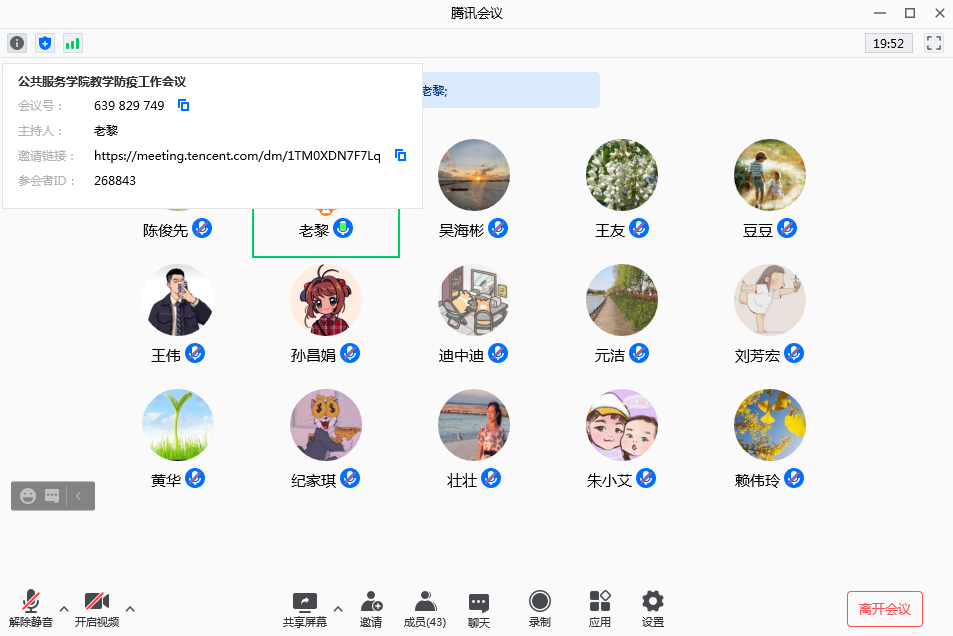Expand share screen options arrow
Screen dimensions: 953x636
(337, 608)
